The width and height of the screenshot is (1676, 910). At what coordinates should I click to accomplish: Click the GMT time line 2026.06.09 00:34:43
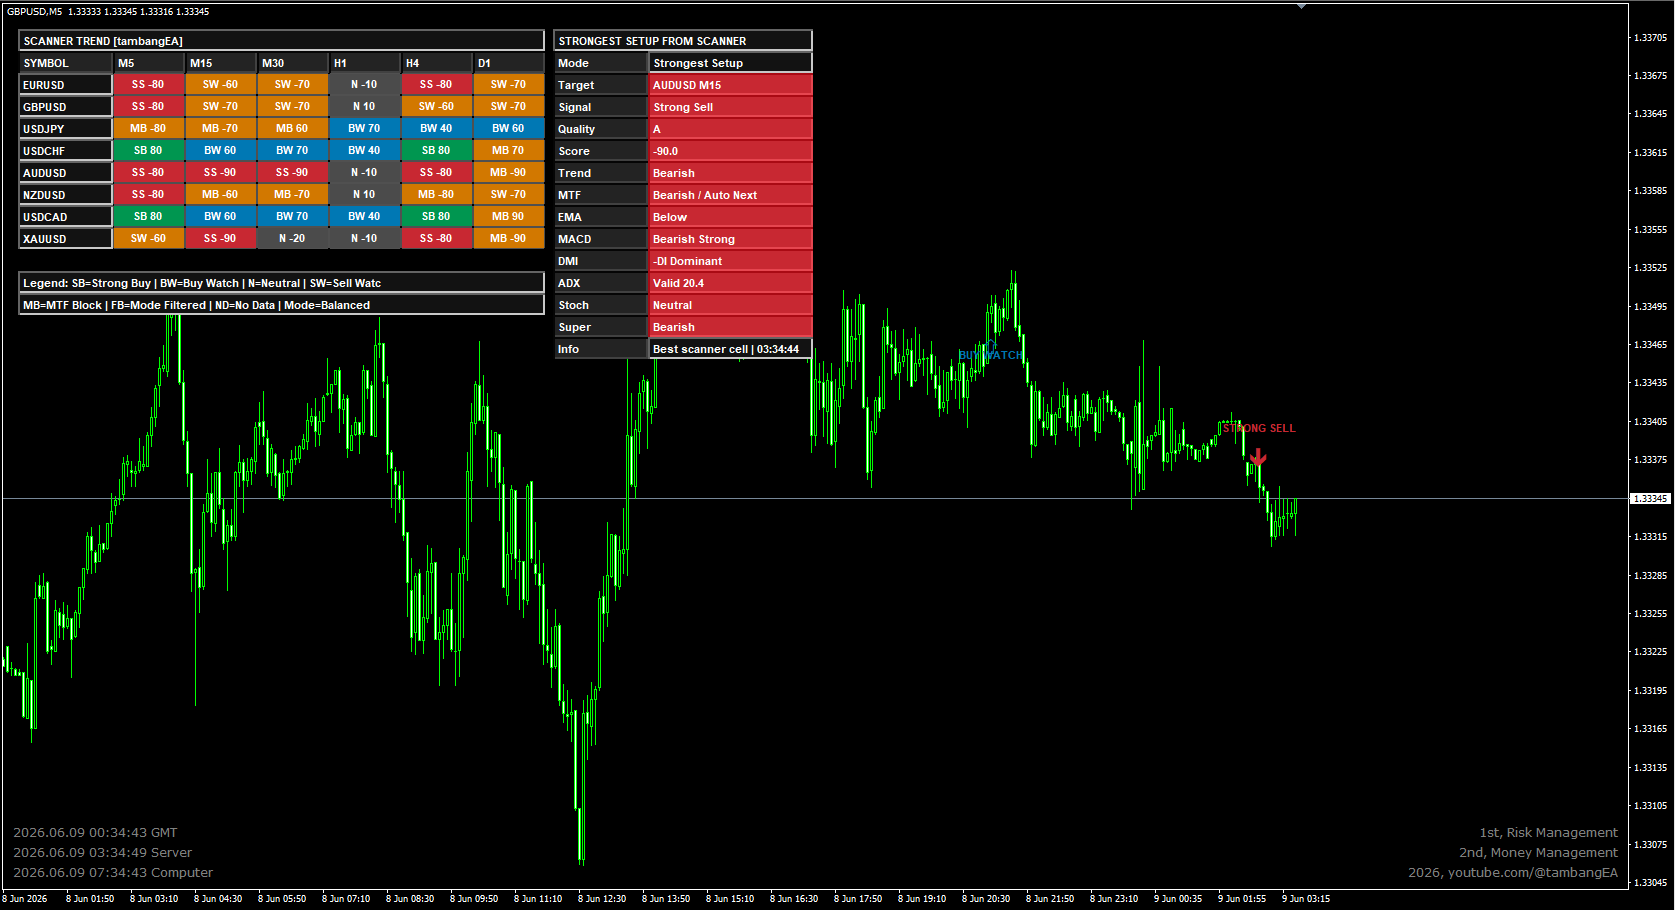tap(95, 832)
